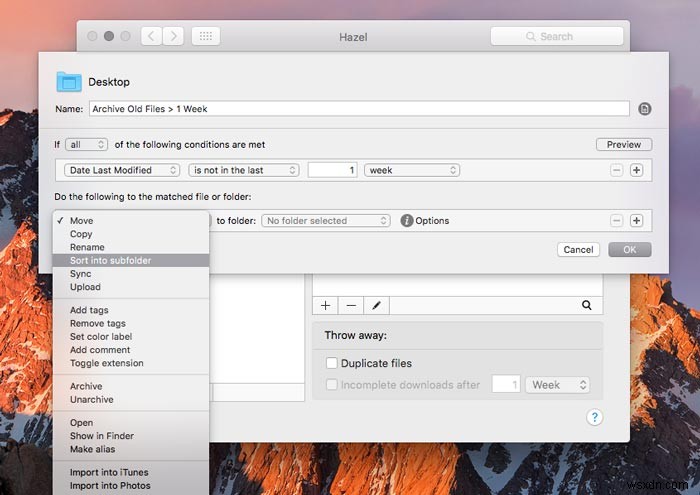The width and height of the screenshot is (700, 495).
Task: Click the number field showing 1 in condition
Action: pos(332,170)
